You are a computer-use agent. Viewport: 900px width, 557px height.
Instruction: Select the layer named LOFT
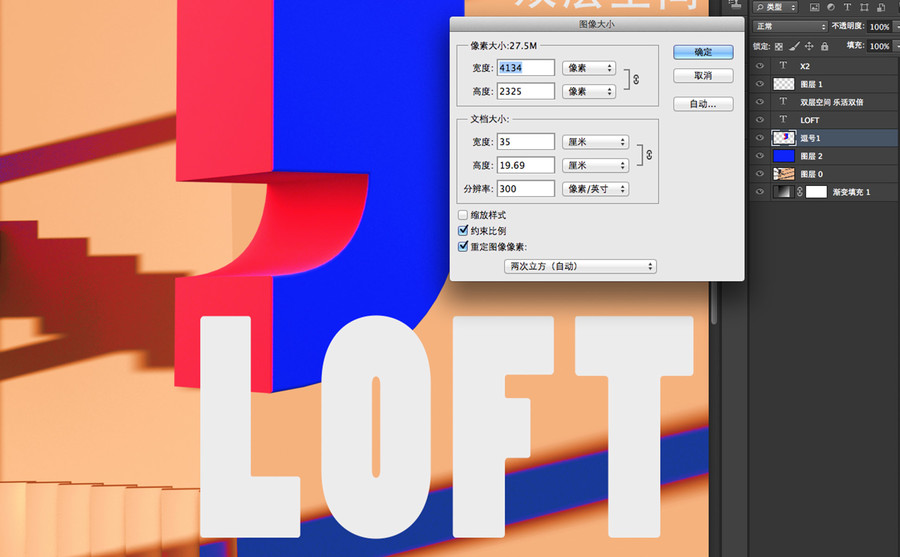tap(810, 120)
